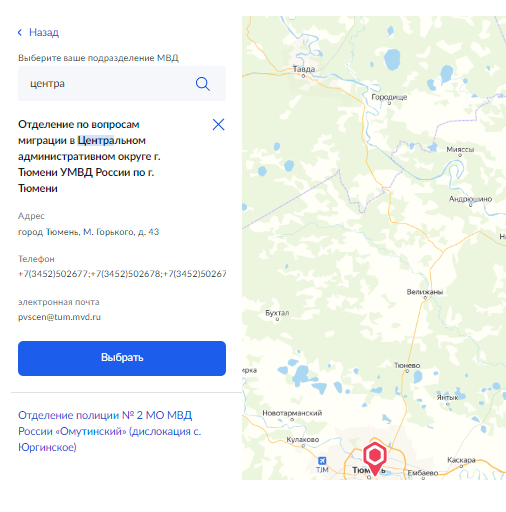Click the email pvscen@tum.mvd.ru
Viewport: 506px width, 512px height.
(59, 317)
